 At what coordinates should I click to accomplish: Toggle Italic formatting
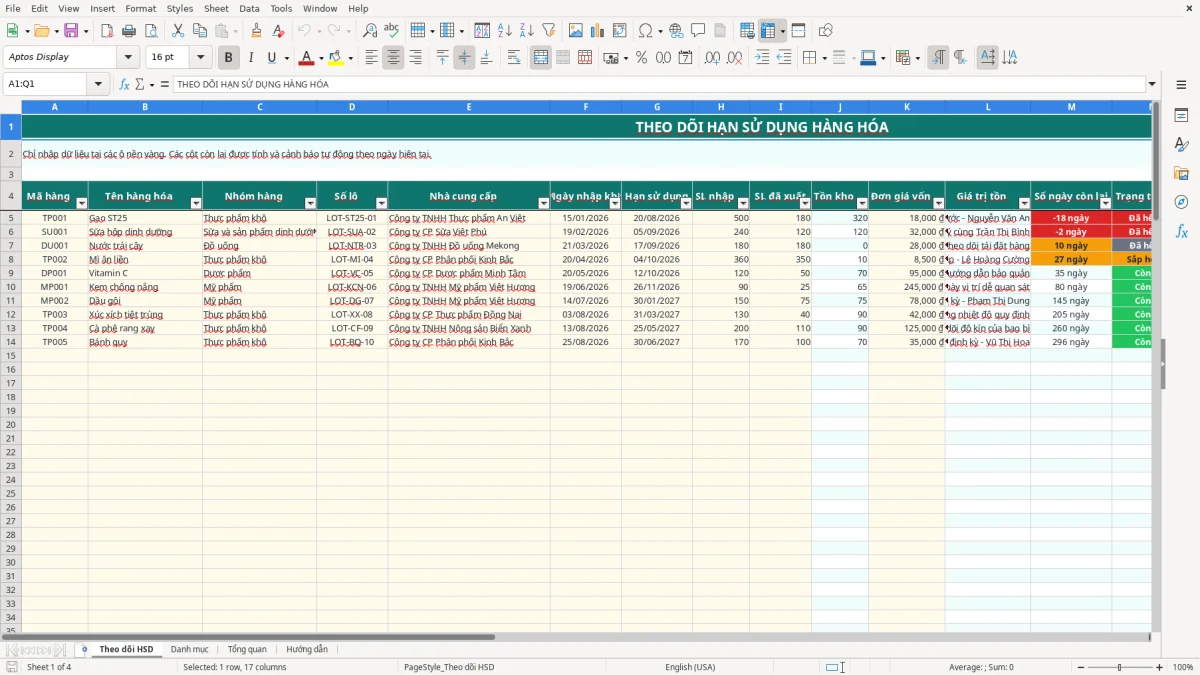click(x=251, y=58)
